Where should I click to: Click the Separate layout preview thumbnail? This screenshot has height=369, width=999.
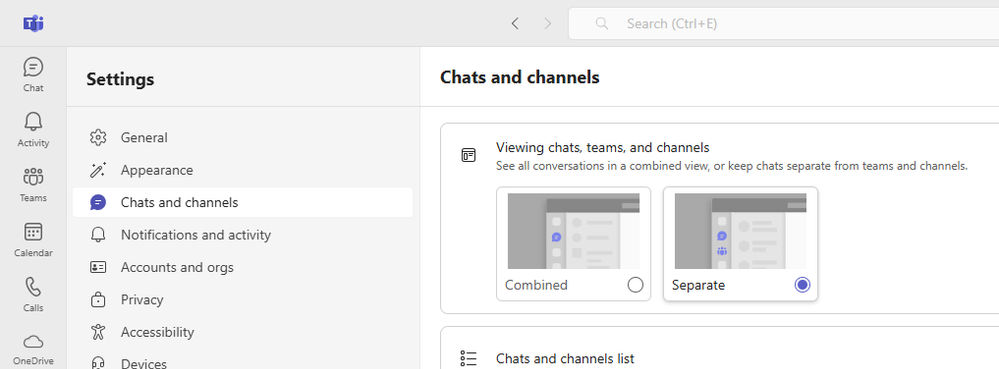740,231
